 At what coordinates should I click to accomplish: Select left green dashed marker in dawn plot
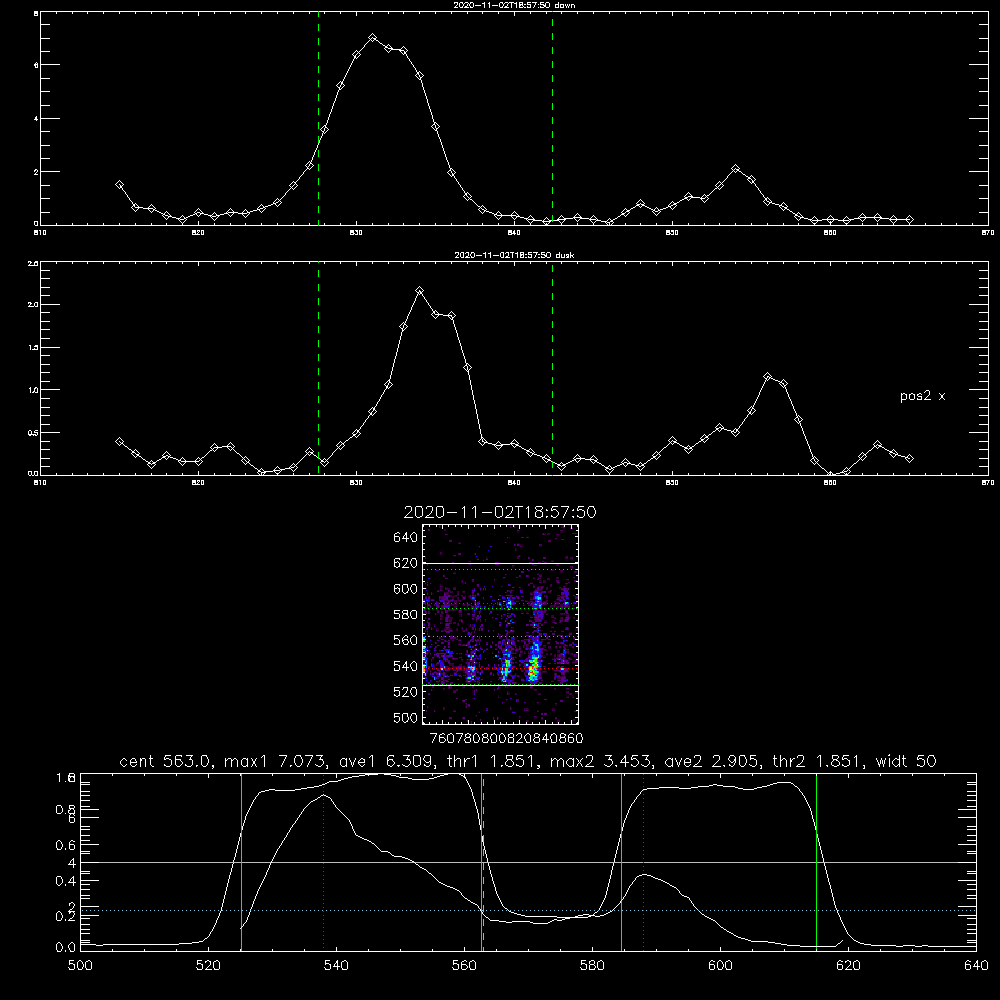pyautogui.click(x=318, y=119)
